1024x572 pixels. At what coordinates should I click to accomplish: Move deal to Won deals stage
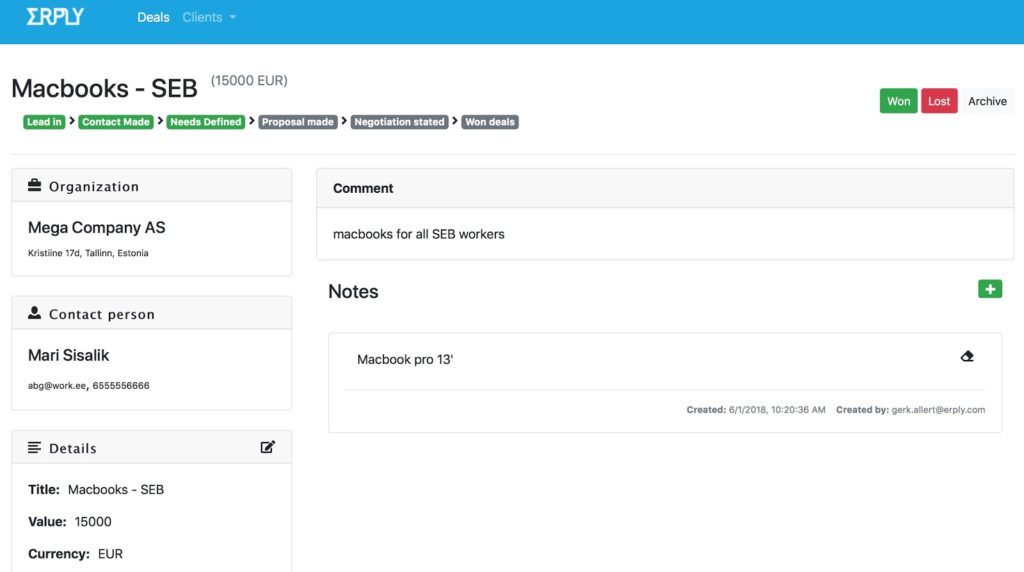tap(490, 122)
